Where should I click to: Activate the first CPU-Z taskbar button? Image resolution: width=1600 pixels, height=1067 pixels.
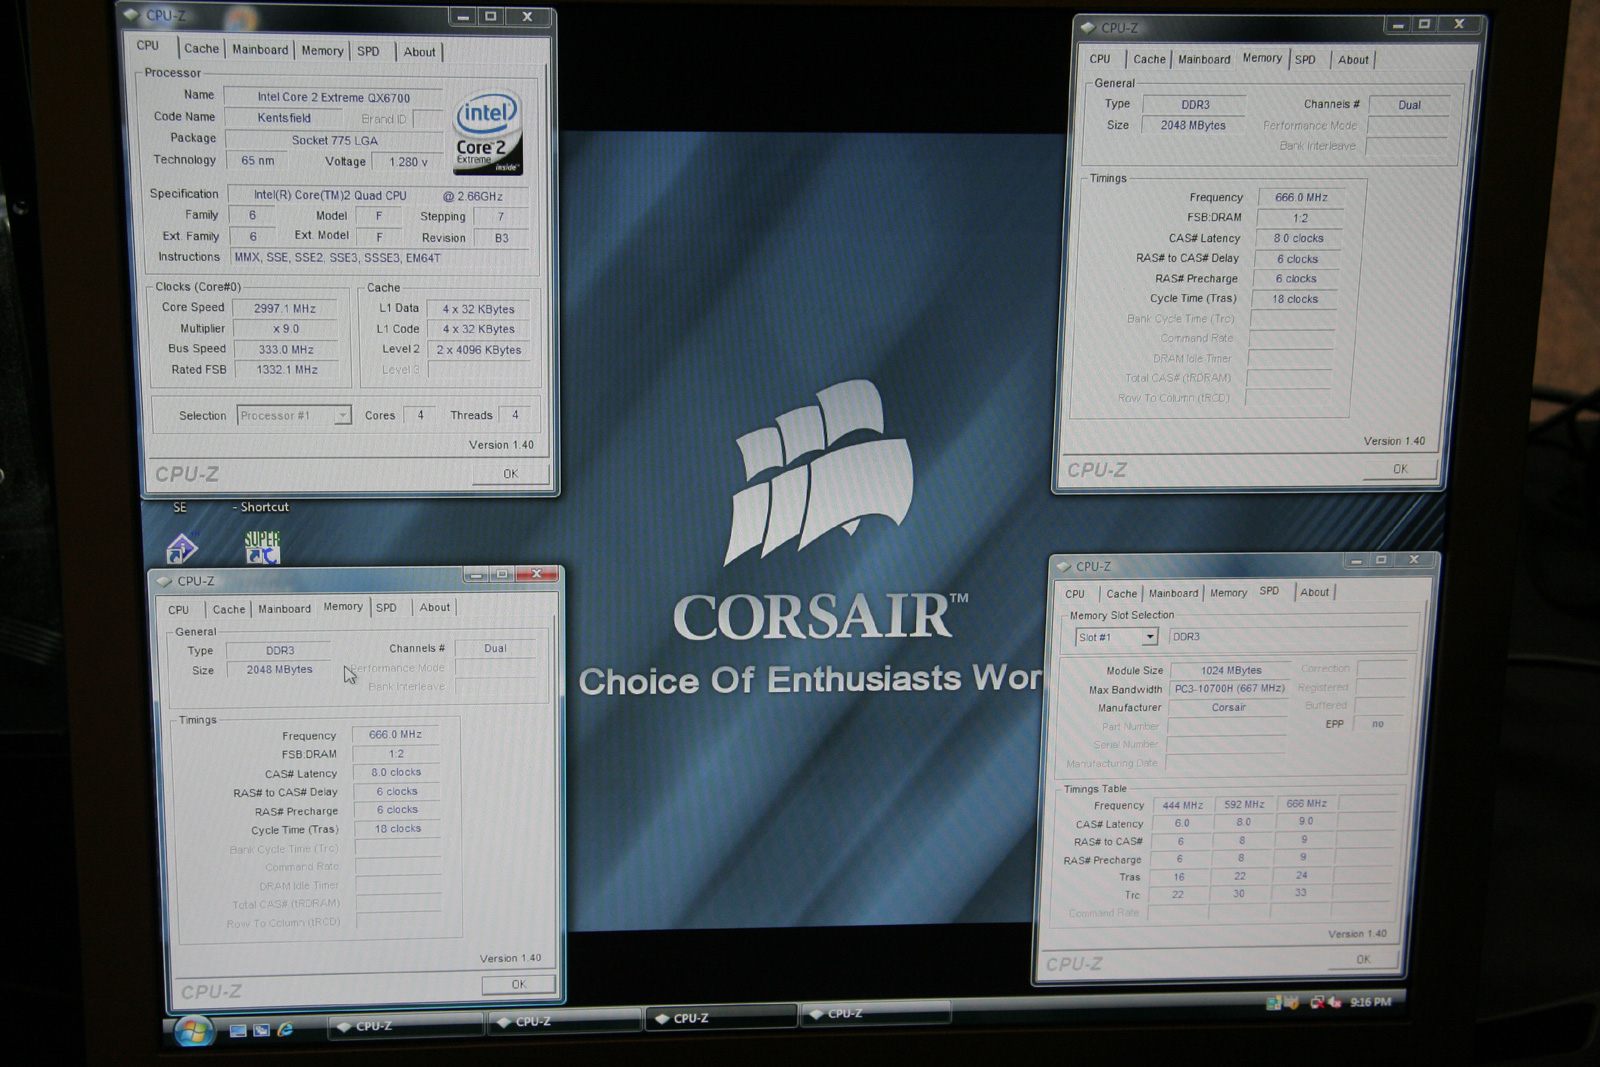[405, 1026]
